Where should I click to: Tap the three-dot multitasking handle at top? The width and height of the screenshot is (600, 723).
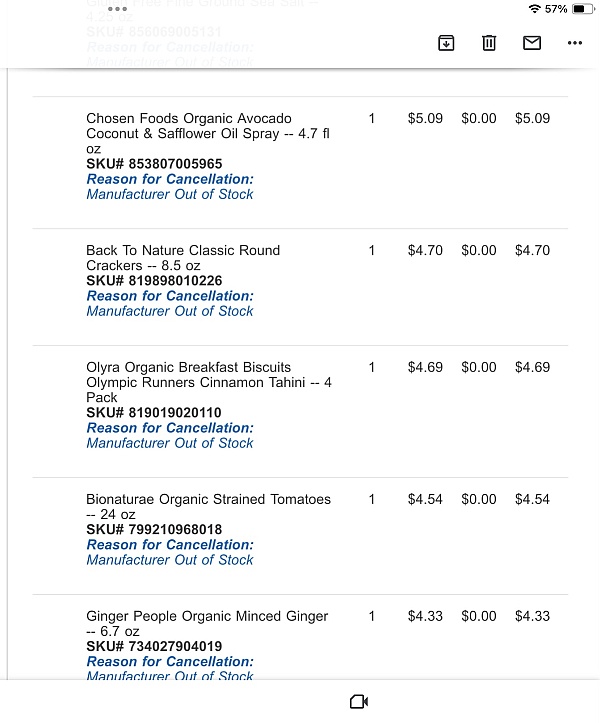117,9
